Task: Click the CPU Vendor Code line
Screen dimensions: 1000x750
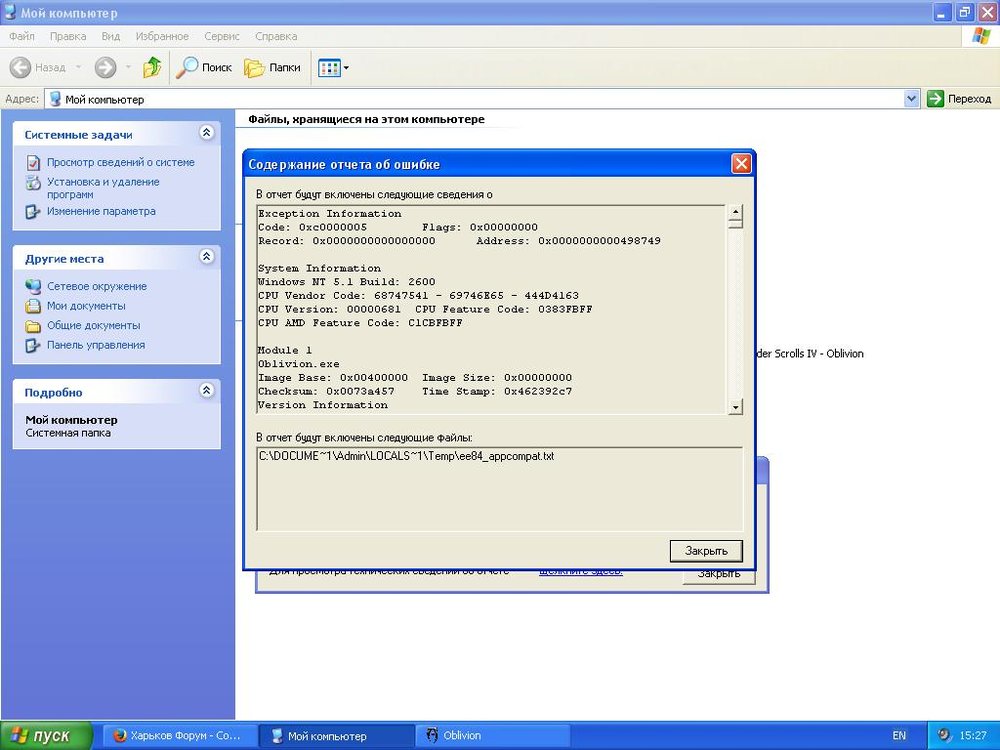Action: tap(418, 296)
